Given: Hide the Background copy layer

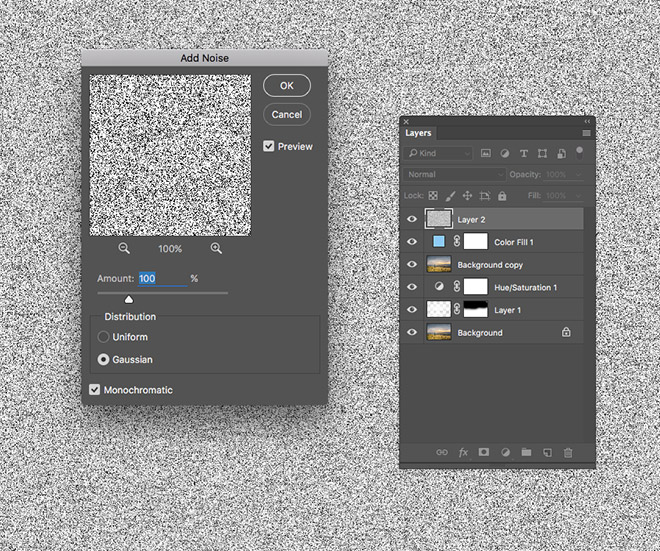Looking at the screenshot, I should 412,265.
